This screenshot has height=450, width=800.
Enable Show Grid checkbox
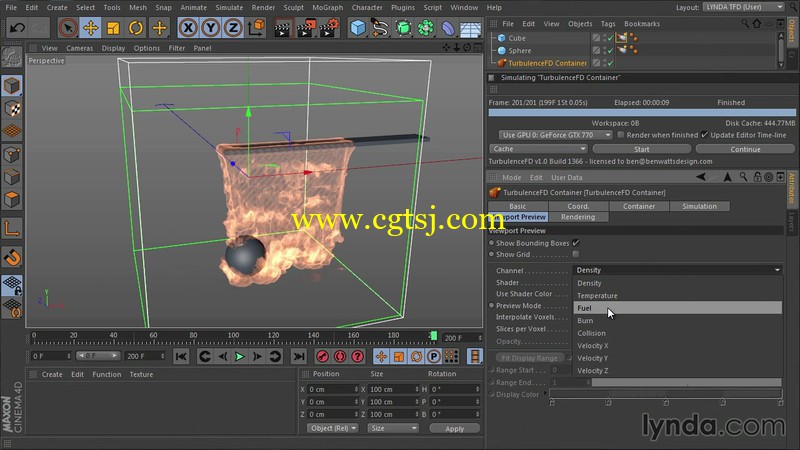coord(576,254)
